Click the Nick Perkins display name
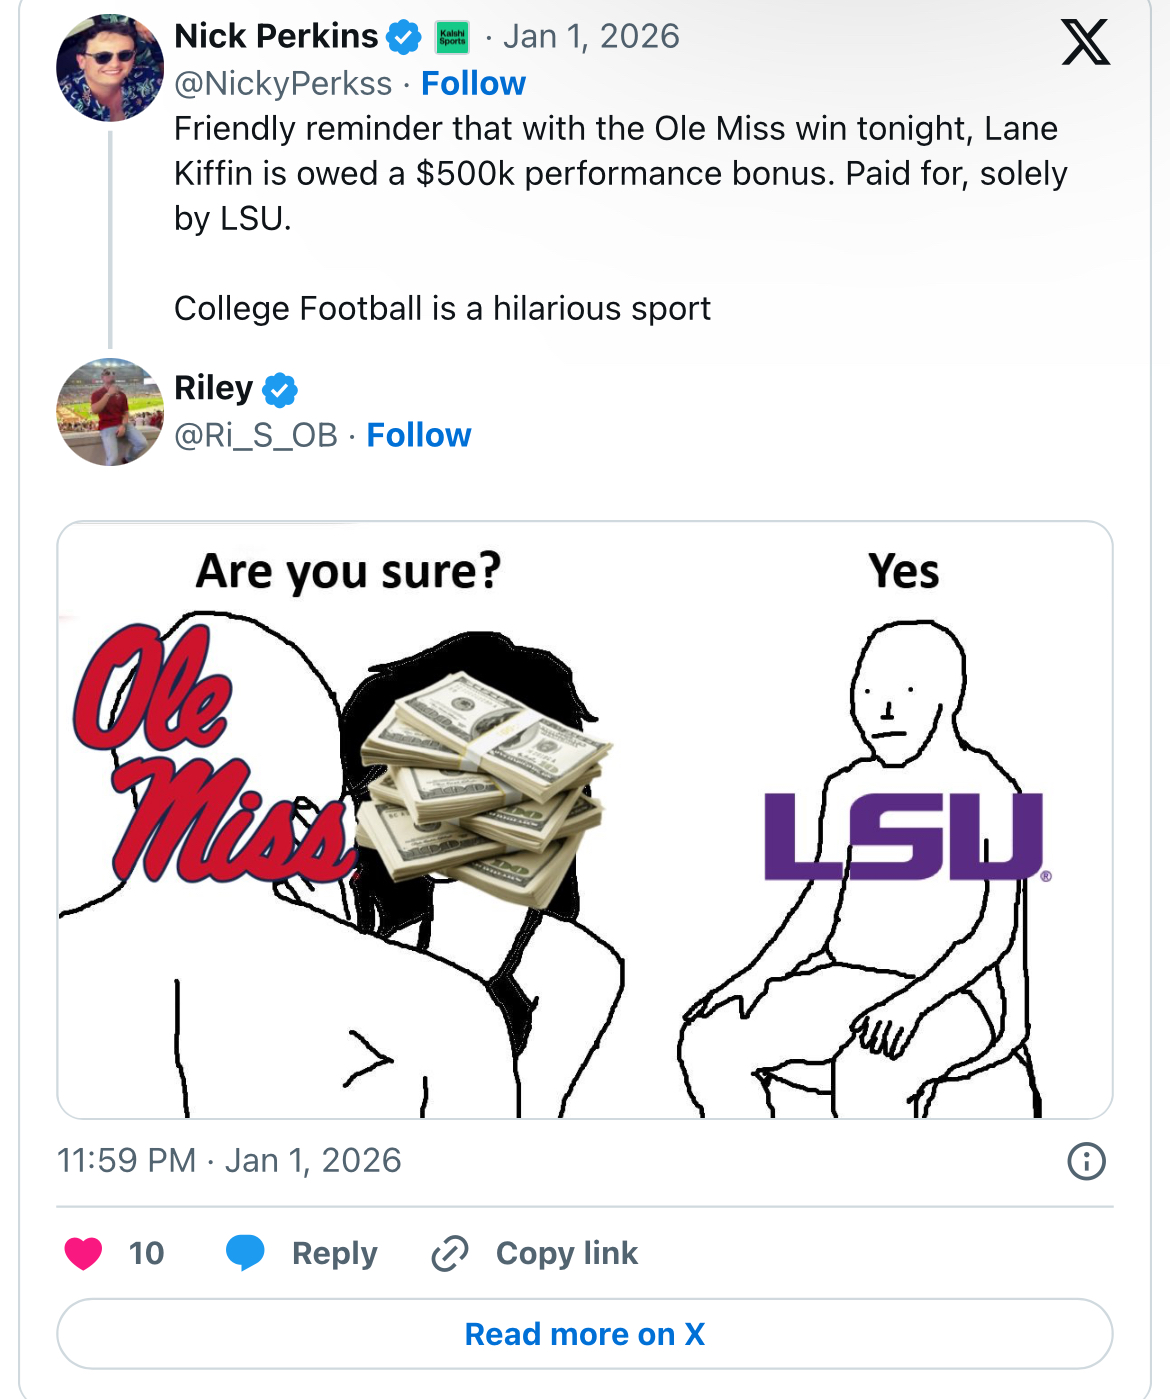 pos(276,36)
